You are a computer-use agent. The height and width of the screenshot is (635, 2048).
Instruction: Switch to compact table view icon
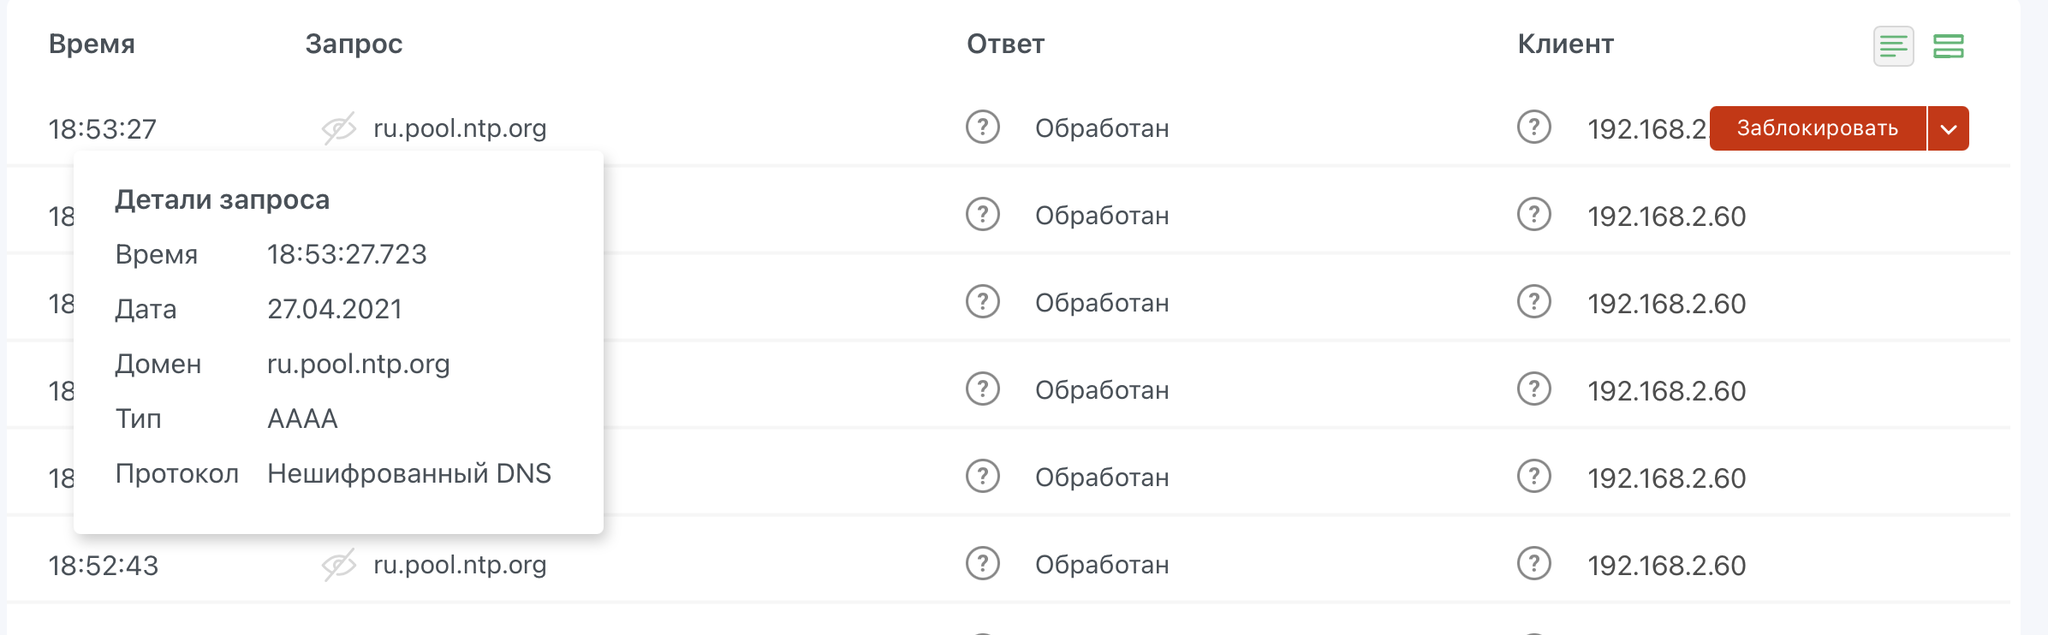tap(1893, 46)
